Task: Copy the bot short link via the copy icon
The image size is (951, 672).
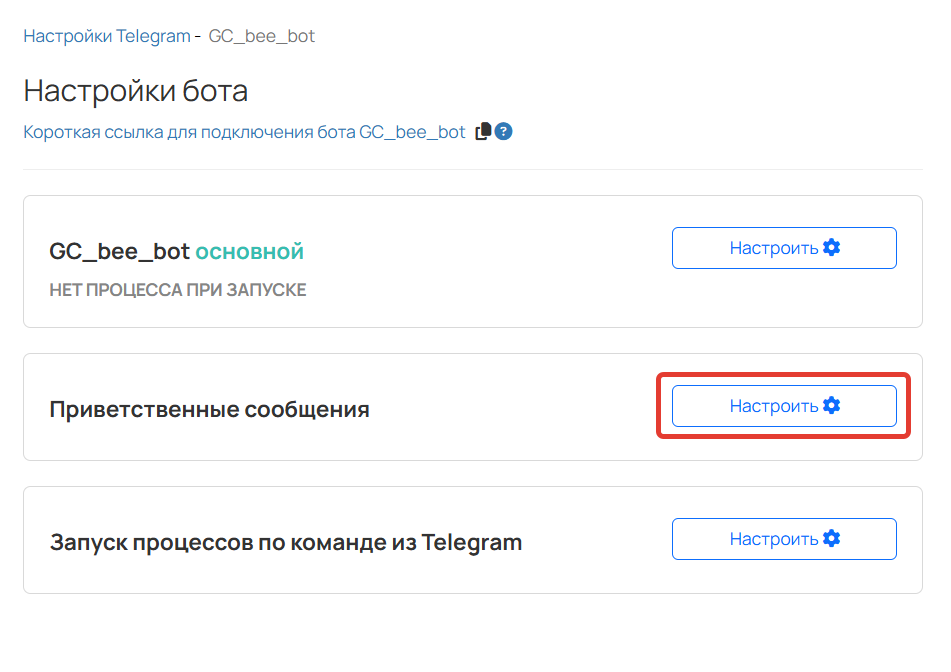Action: 483,131
